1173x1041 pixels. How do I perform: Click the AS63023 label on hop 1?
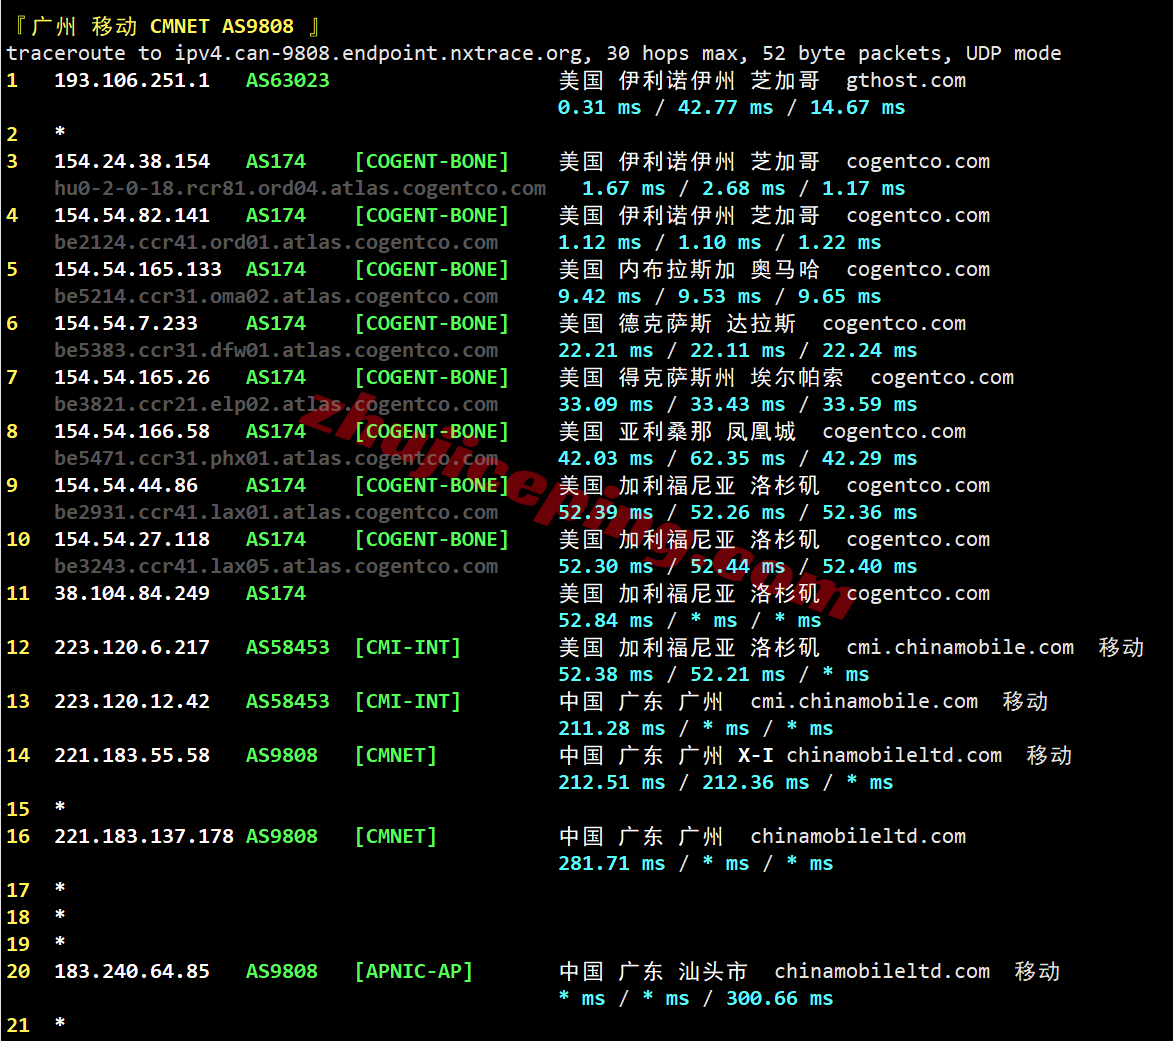point(287,80)
